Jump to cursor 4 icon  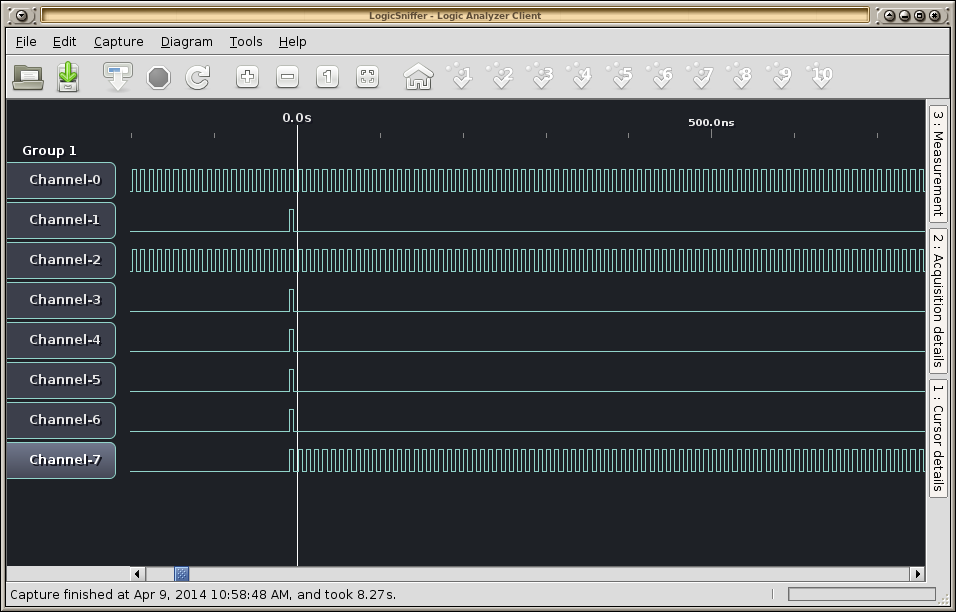pos(580,76)
